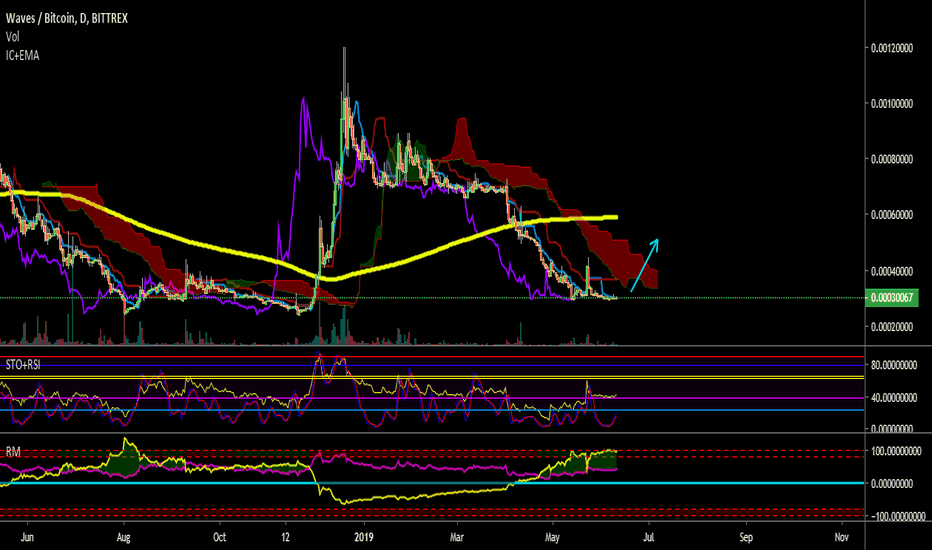932x550 pixels.
Task: Click STO+RSI axis value 80.00000000
Action: click(x=894, y=365)
